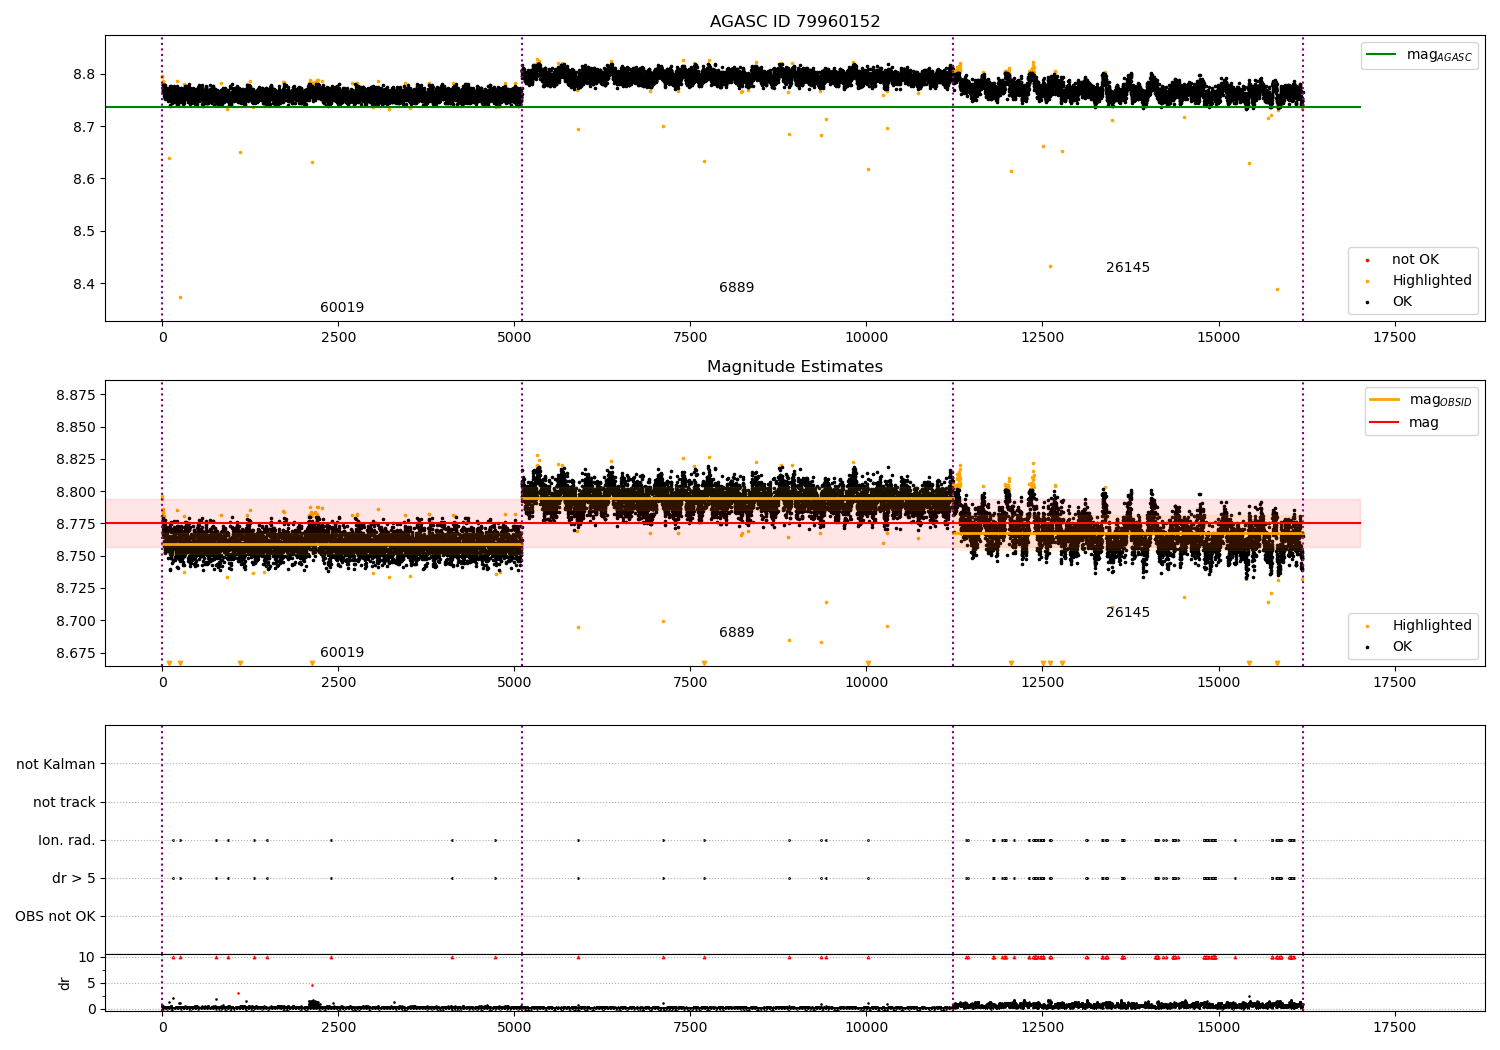Click the 8.775 y-axis tick label

click(76, 524)
